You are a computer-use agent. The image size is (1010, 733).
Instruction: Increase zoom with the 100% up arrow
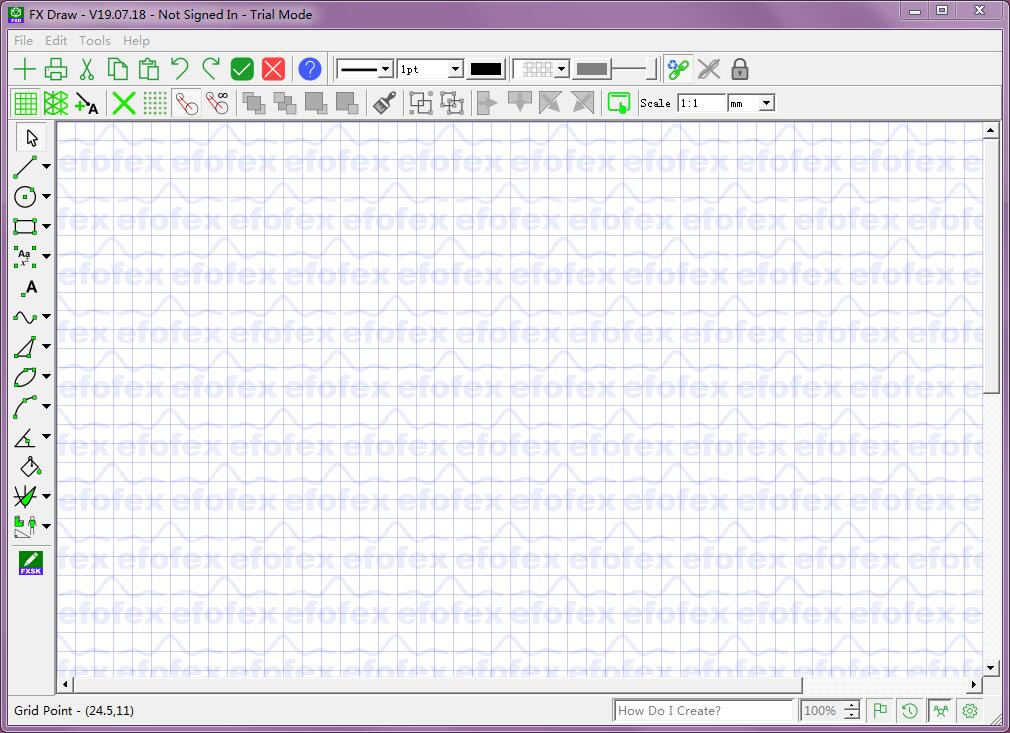(852, 705)
